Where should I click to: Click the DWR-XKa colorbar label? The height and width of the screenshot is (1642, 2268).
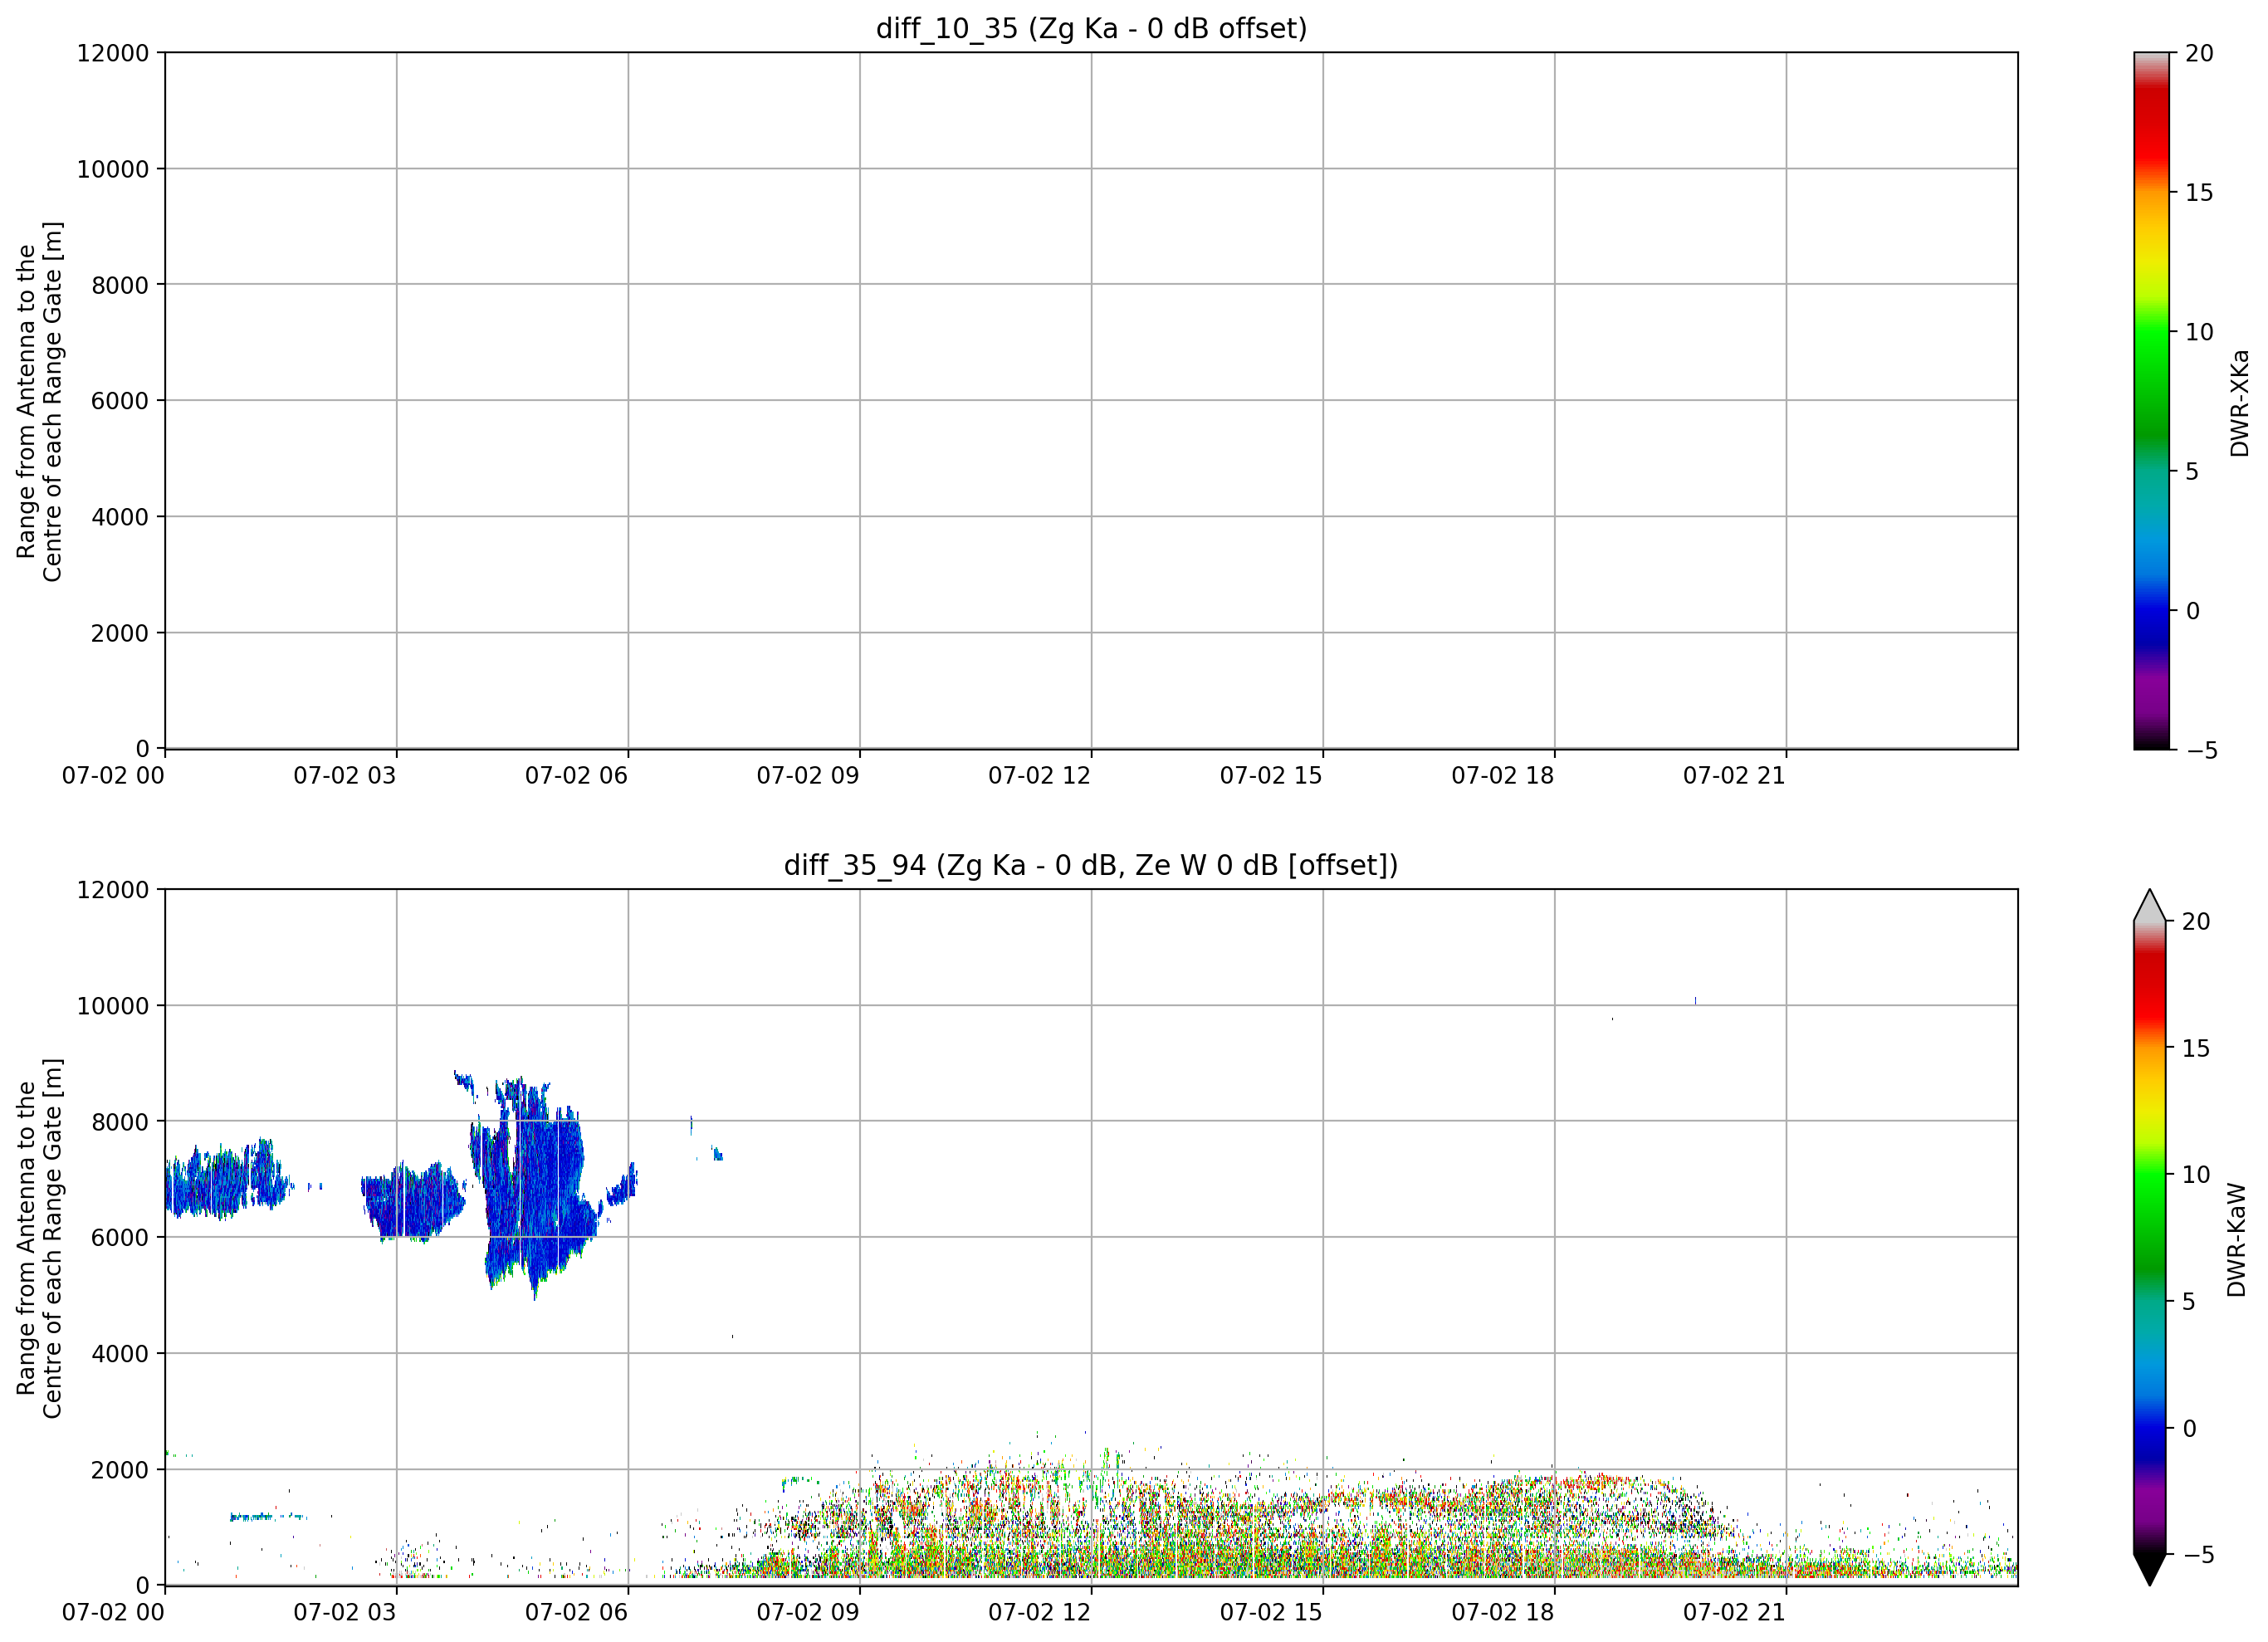tap(2239, 403)
